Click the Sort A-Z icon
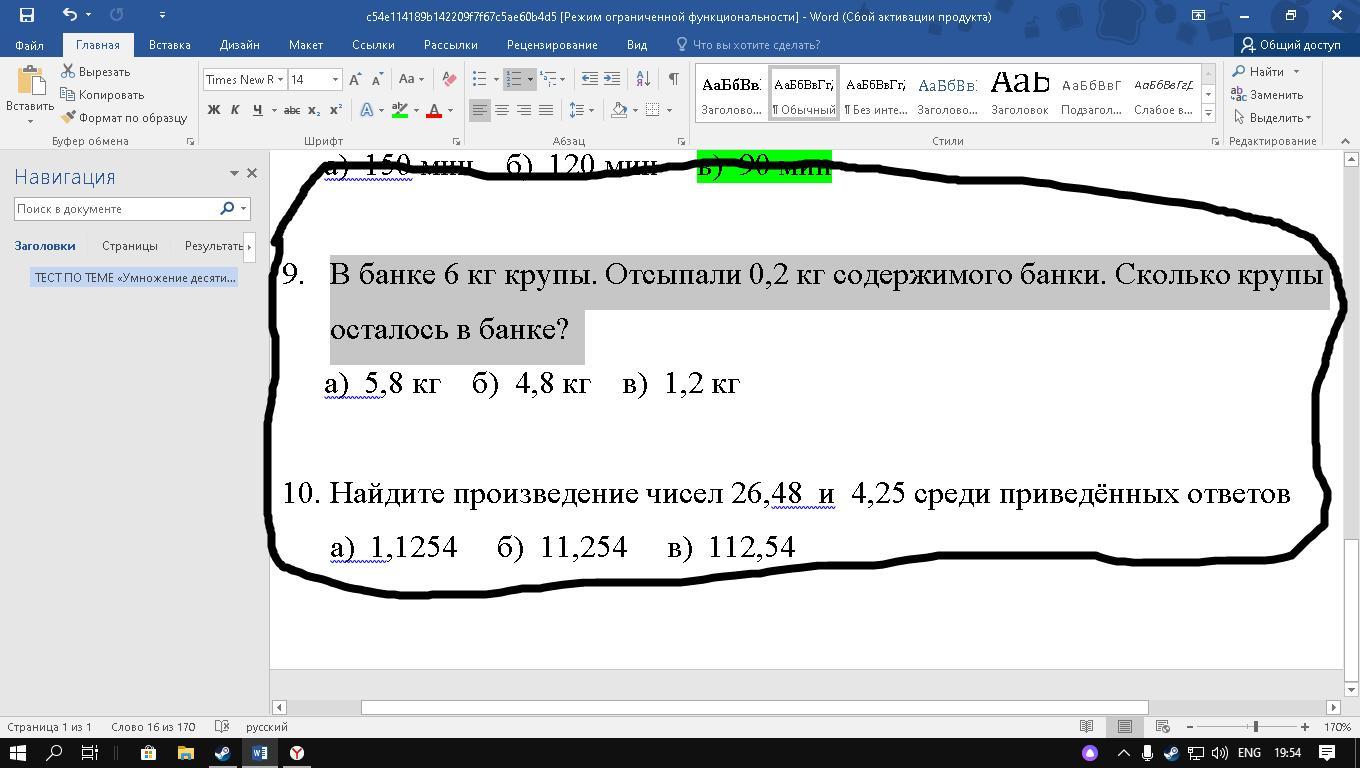This screenshot has width=1360, height=768. coord(643,79)
